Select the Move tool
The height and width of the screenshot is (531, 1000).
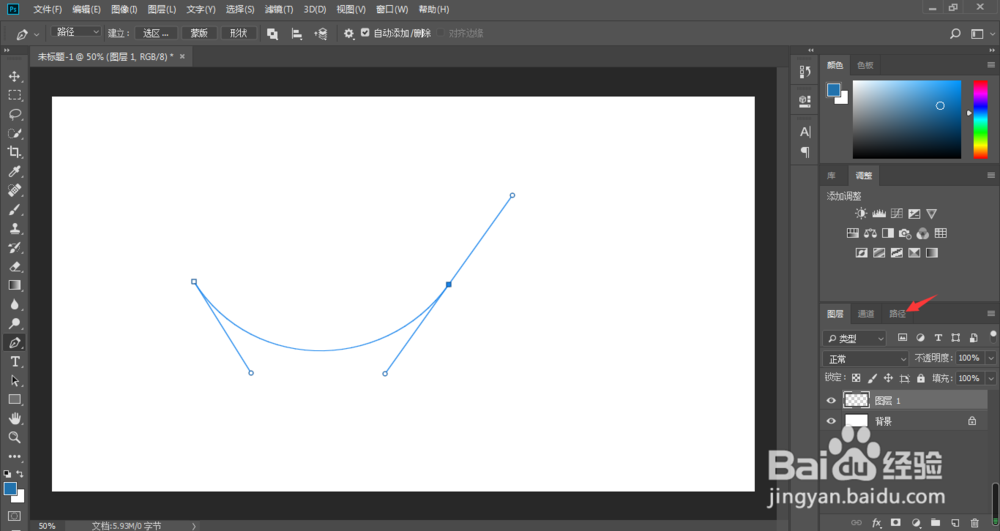(x=15, y=76)
